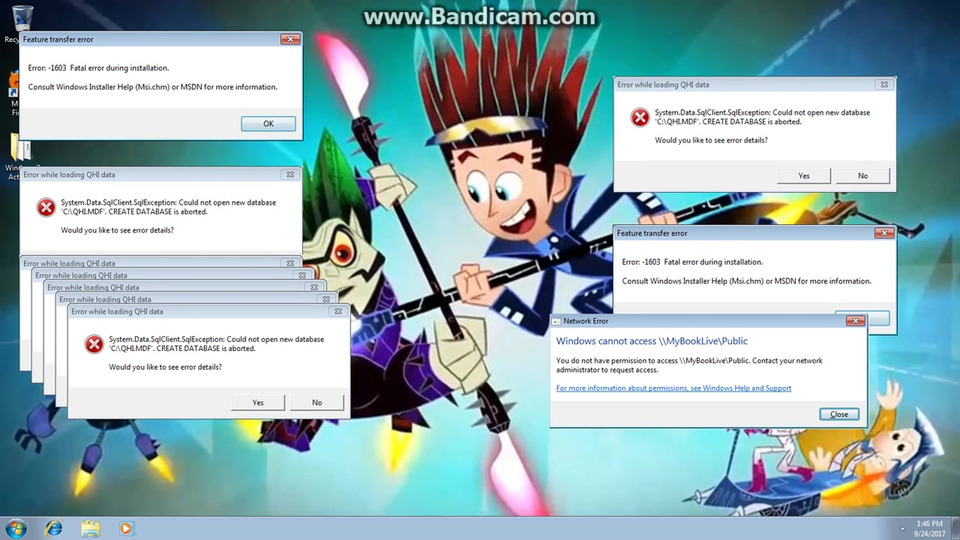Click OK in top-left Feature transfer error
Image resolution: width=960 pixels, height=540 pixels.
pos(268,124)
